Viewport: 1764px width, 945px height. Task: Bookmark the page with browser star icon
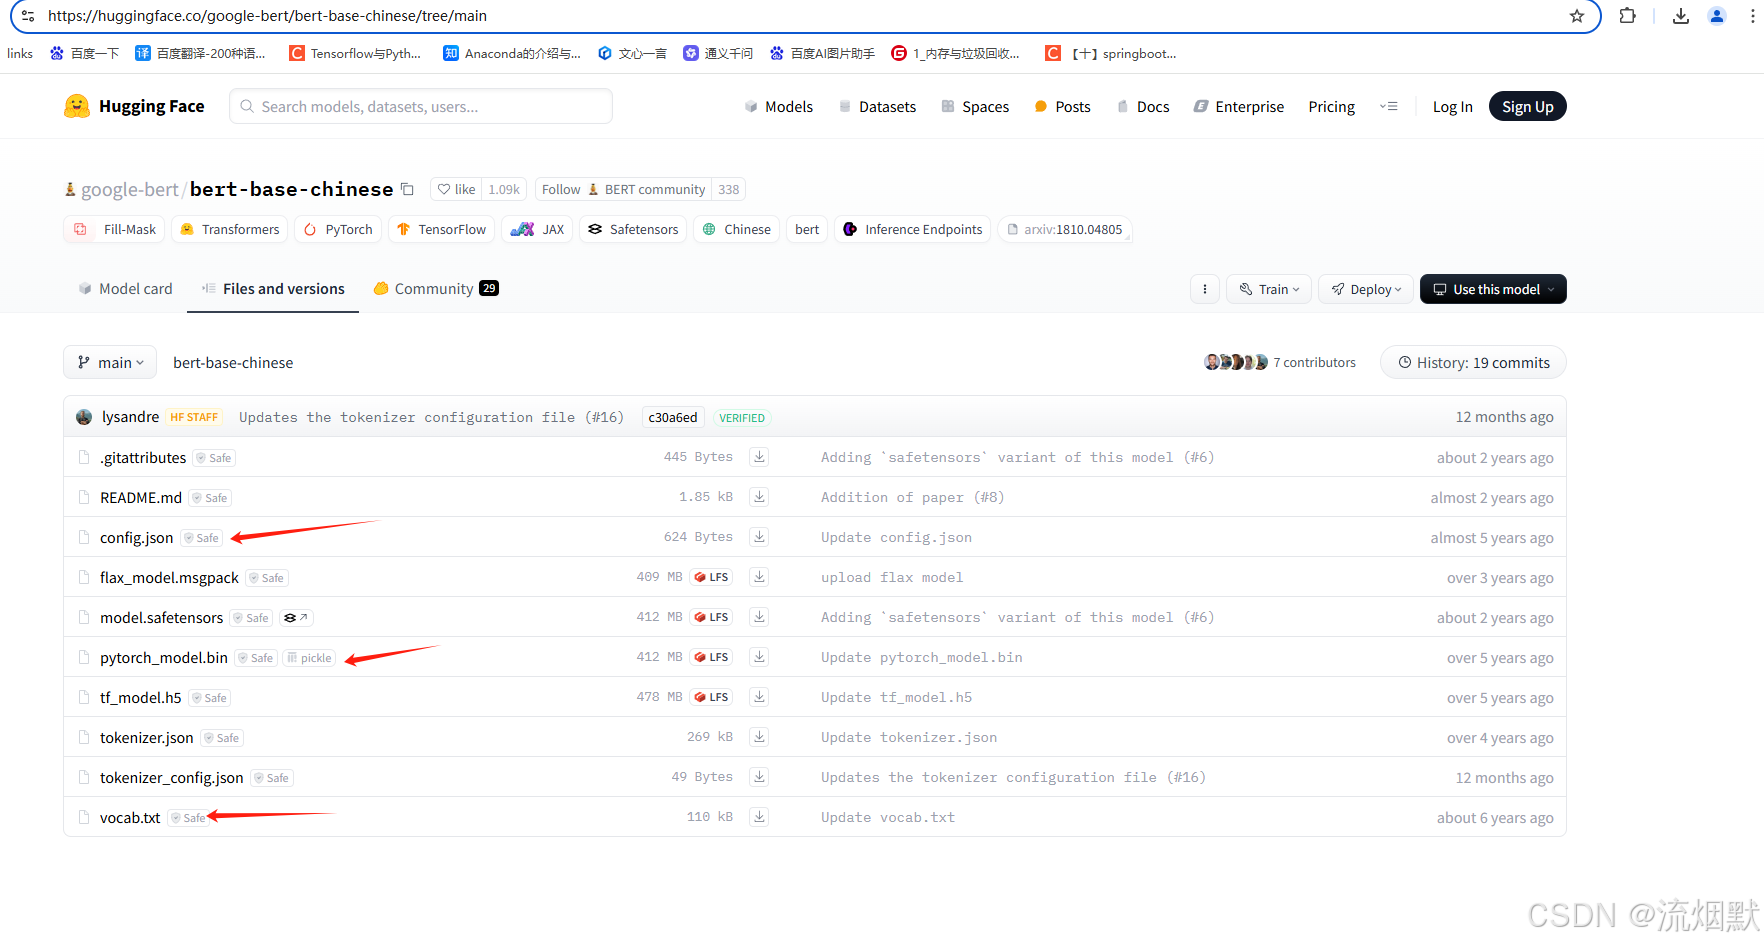coord(1577,16)
